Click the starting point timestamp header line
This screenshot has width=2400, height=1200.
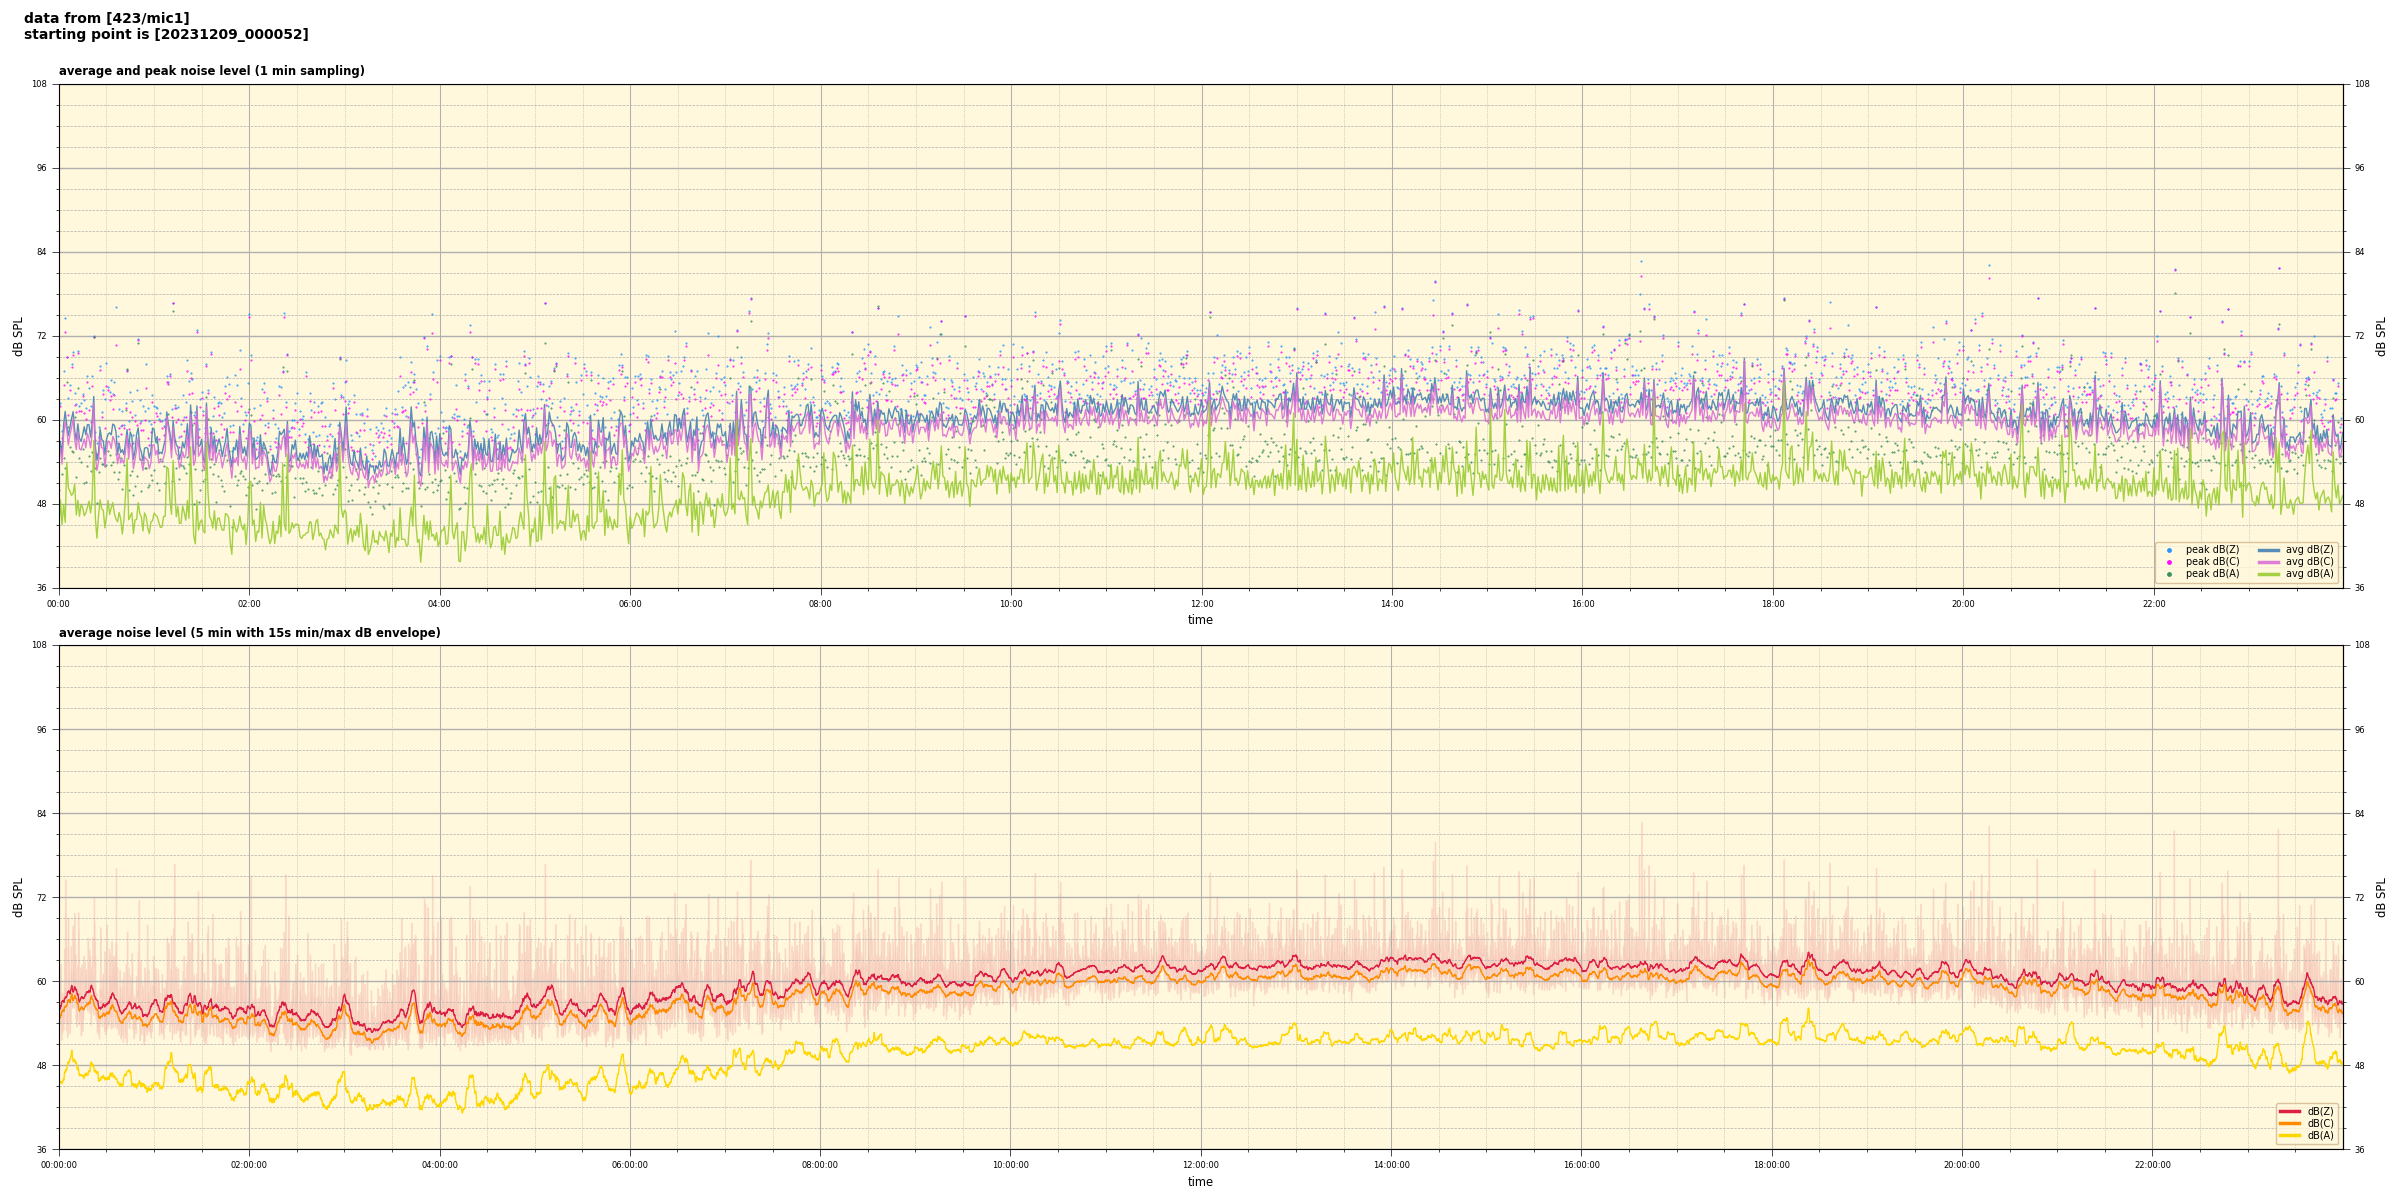pyautogui.click(x=166, y=35)
